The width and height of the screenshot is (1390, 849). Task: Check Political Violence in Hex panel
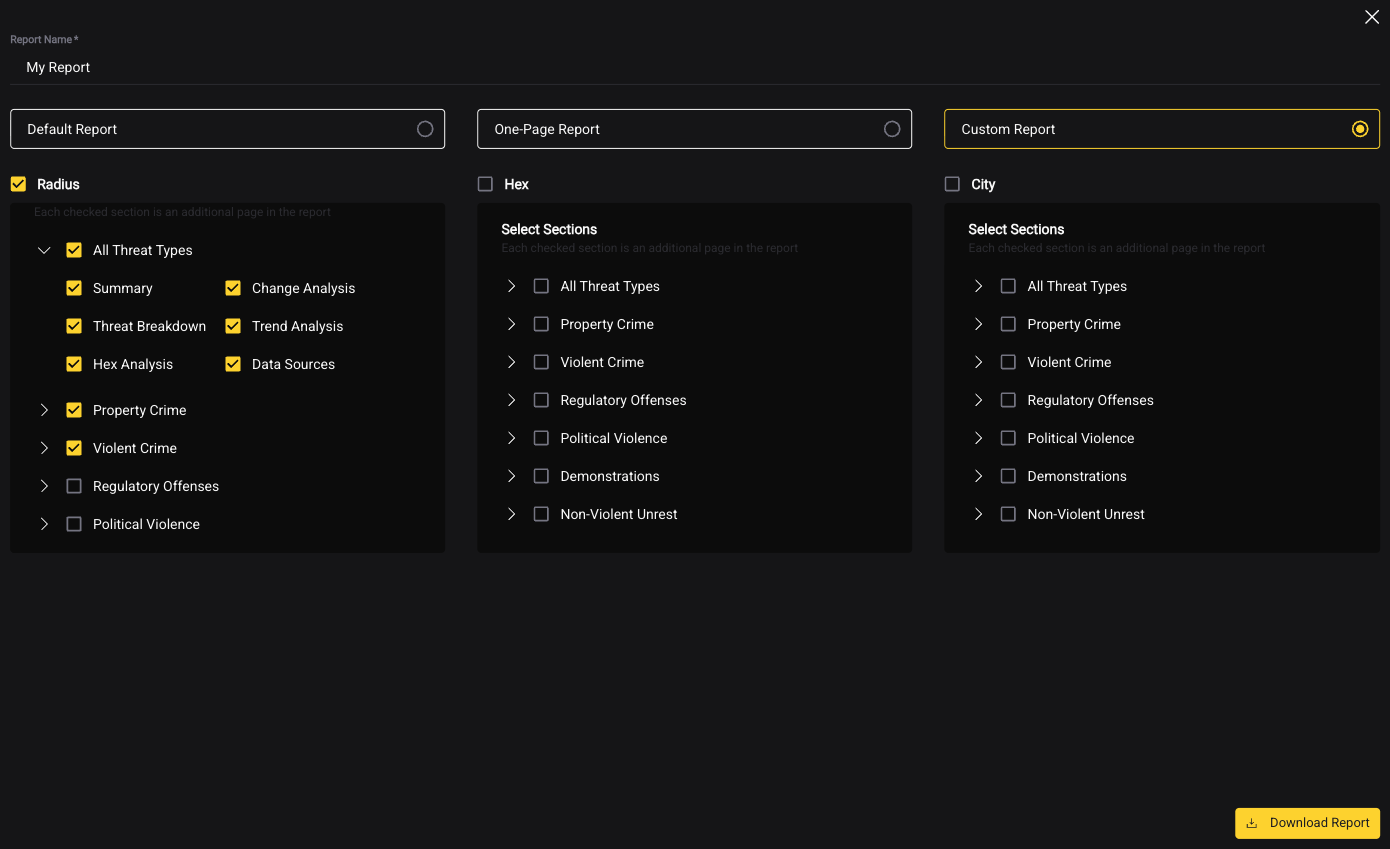[541, 438]
